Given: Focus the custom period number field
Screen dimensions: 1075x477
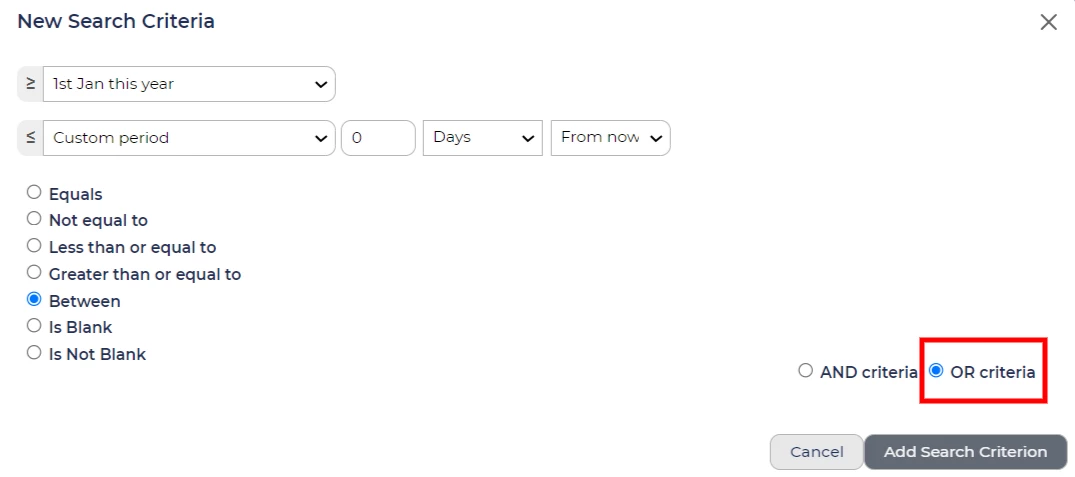Looking at the screenshot, I should [x=377, y=138].
